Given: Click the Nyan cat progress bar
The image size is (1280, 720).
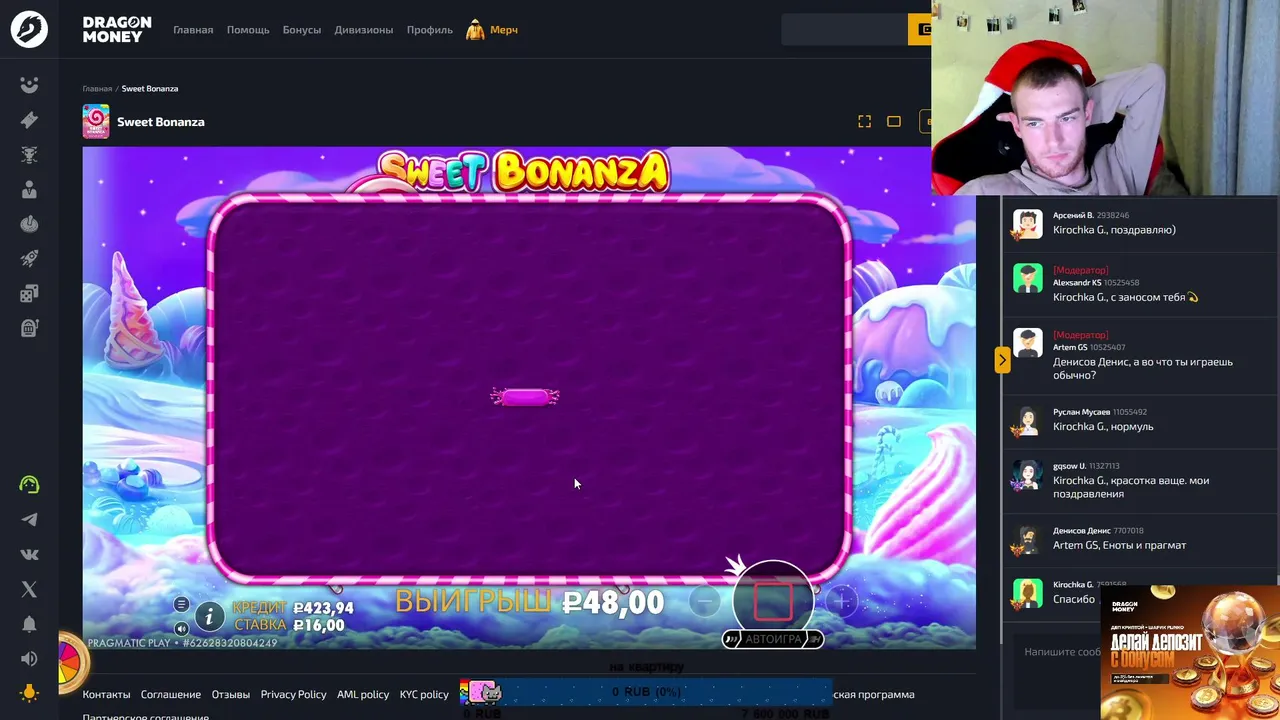Looking at the screenshot, I should [646, 692].
